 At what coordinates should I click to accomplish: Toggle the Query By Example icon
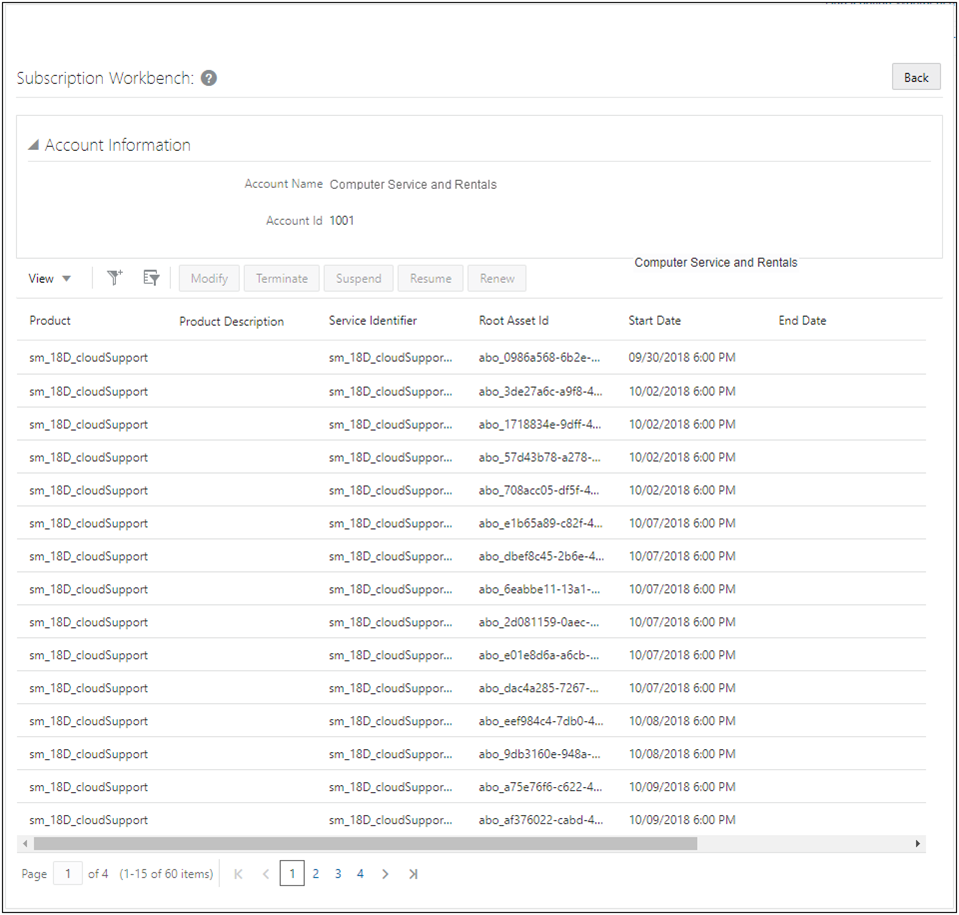coord(150,278)
